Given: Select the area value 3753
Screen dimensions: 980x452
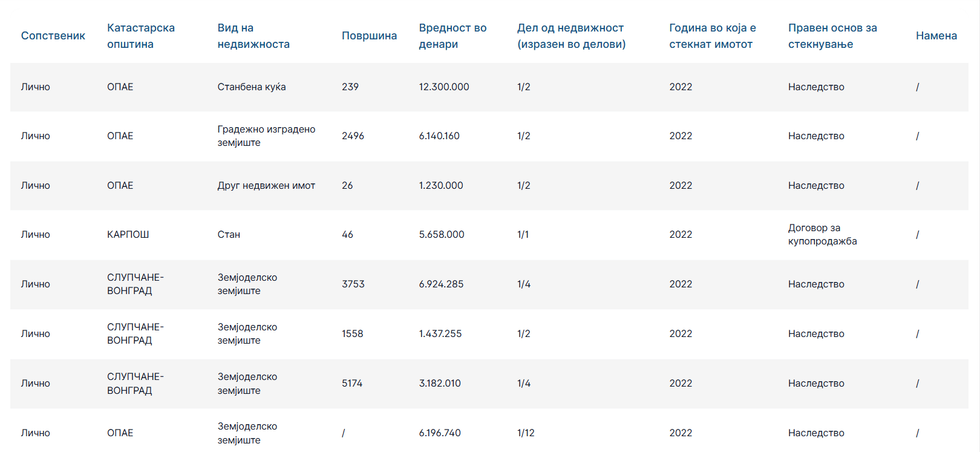Looking at the screenshot, I should click(353, 284).
